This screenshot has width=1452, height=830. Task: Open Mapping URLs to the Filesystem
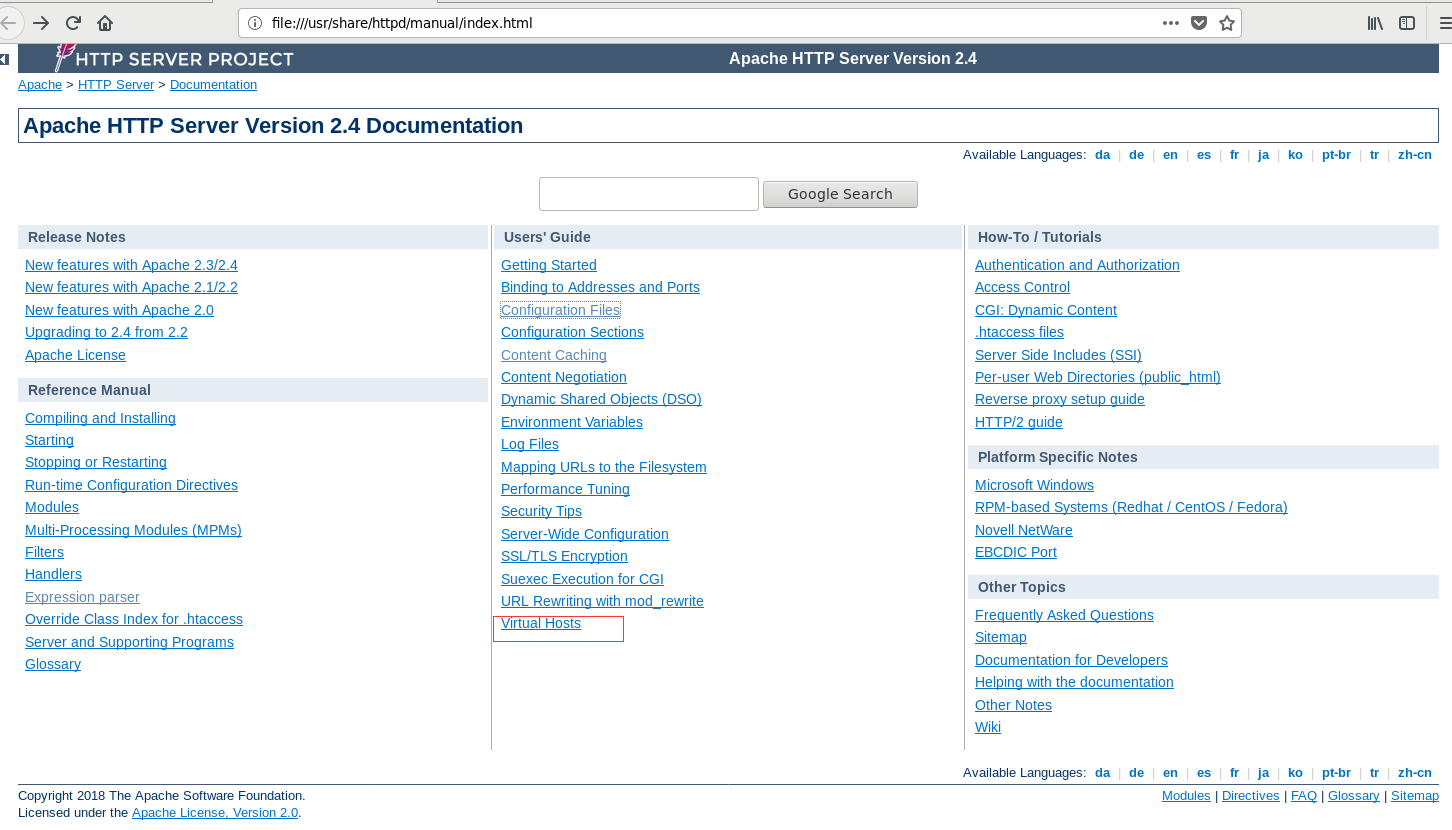[x=604, y=467]
